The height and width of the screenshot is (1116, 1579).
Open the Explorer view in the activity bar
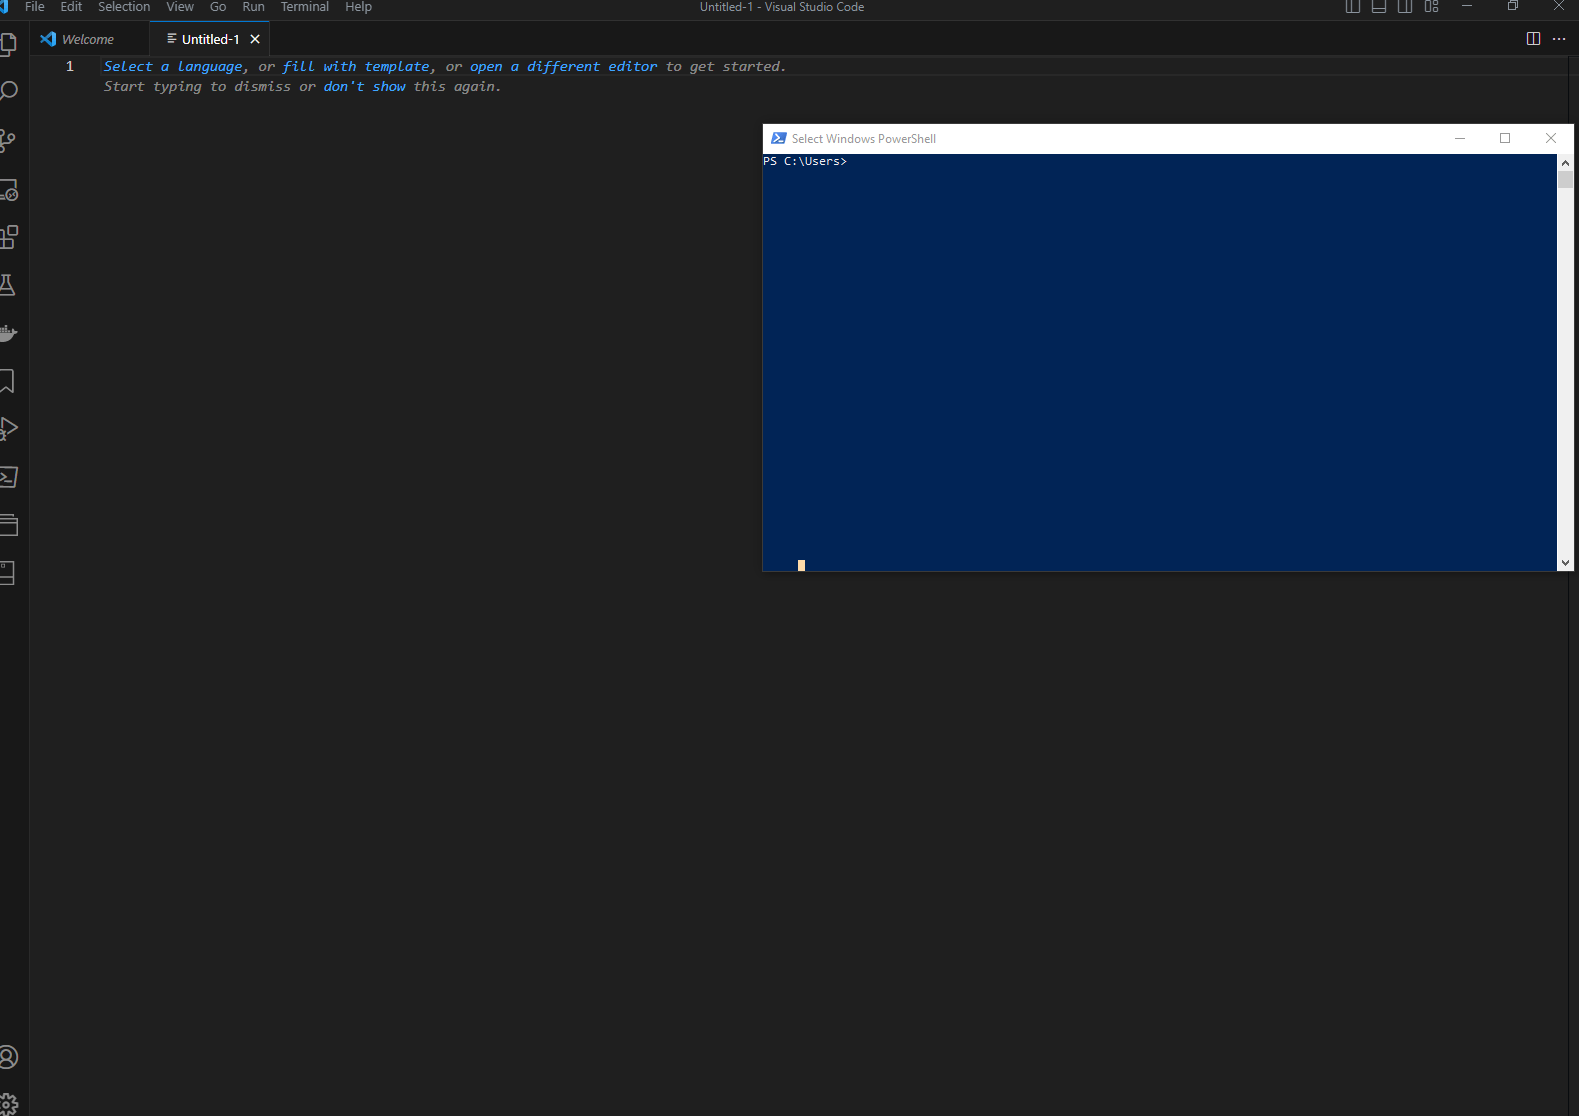coord(8,44)
